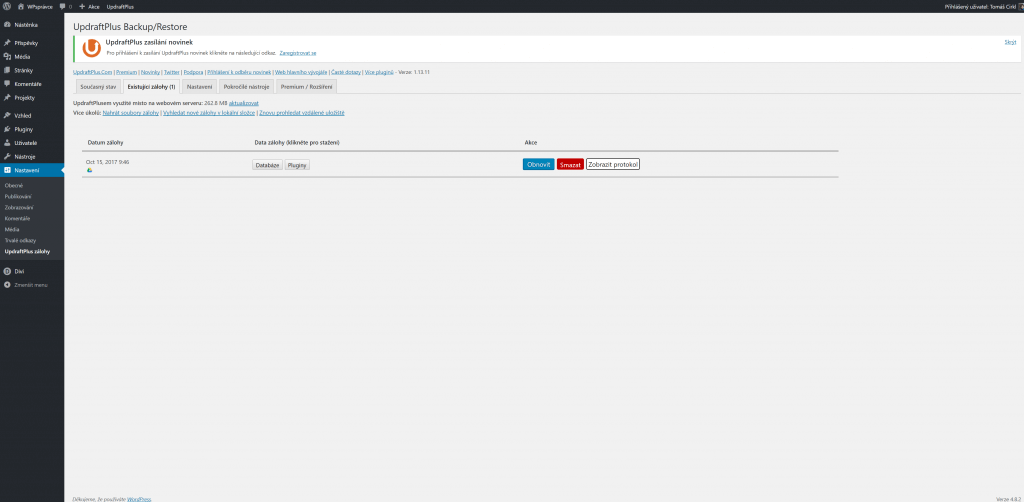
Task: Download the Pluginy backup
Action: [297, 165]
